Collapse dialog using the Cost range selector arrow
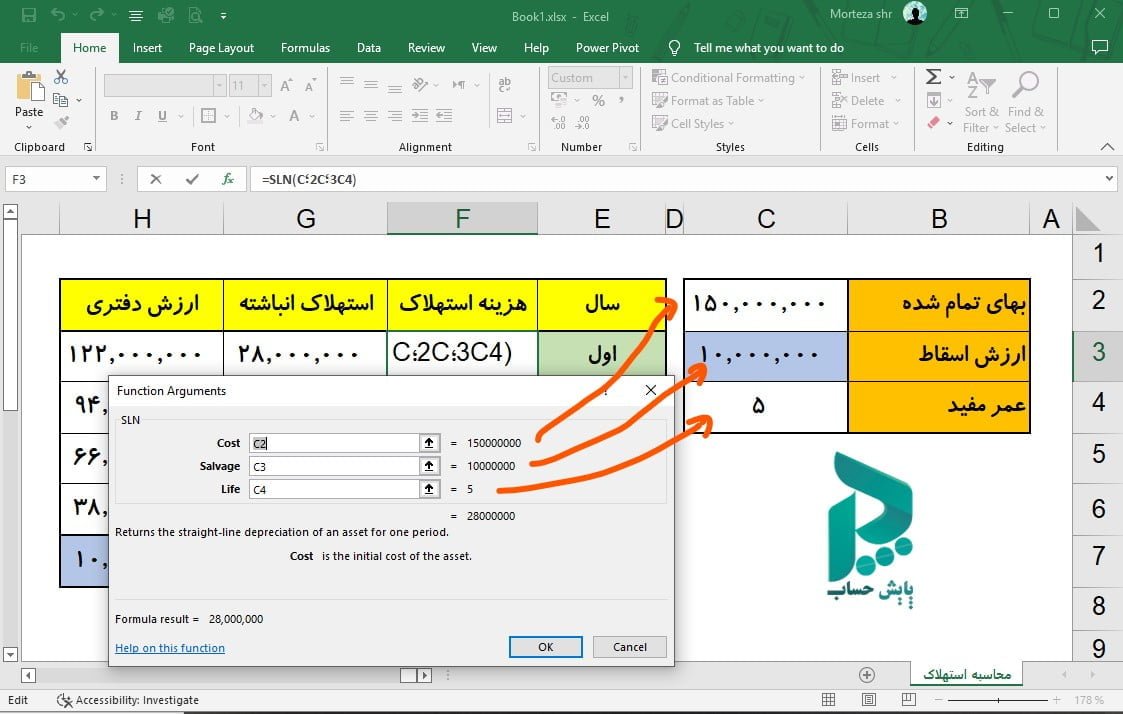Image resolution: width=1123 pixels, height=714 pixels. (429, 443)
